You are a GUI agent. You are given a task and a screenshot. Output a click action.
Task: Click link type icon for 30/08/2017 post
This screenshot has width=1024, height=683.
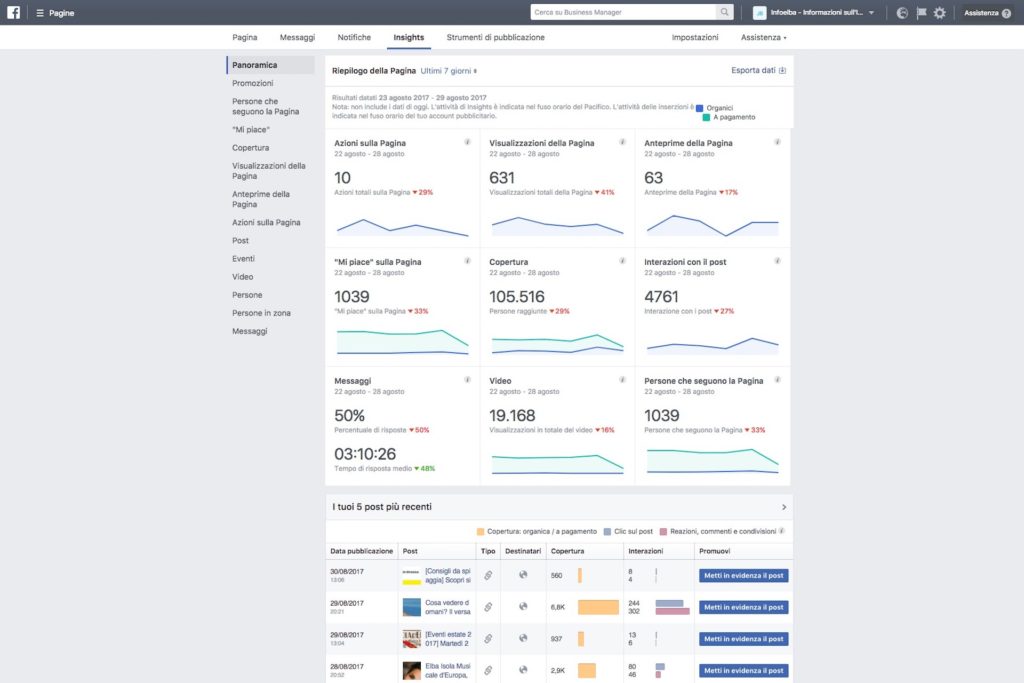(488, 575)
